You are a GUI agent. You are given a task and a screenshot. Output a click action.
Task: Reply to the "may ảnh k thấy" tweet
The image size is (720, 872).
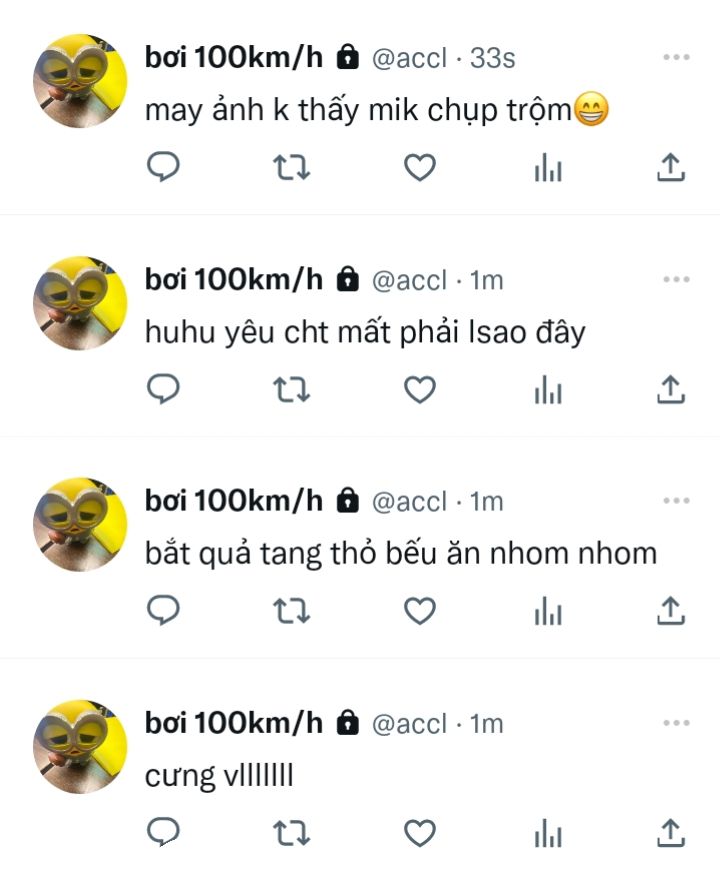point(163,166)
